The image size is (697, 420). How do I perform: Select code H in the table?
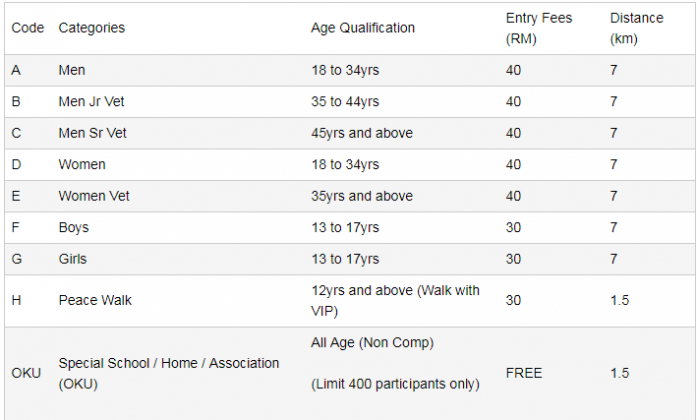coord(16,300)
